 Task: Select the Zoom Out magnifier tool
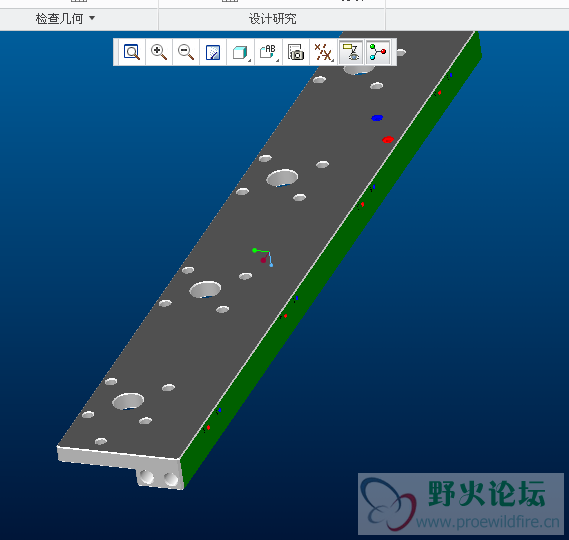point(186,52)
